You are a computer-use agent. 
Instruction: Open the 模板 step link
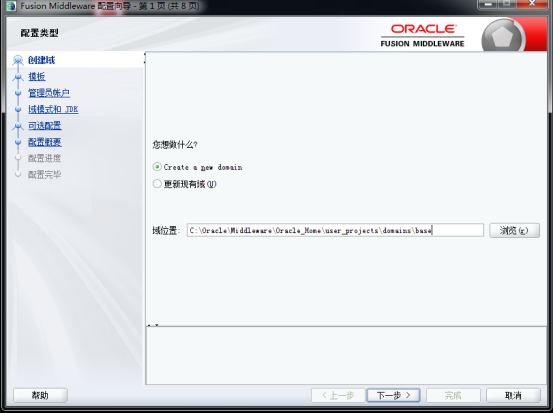click(37, 77)
